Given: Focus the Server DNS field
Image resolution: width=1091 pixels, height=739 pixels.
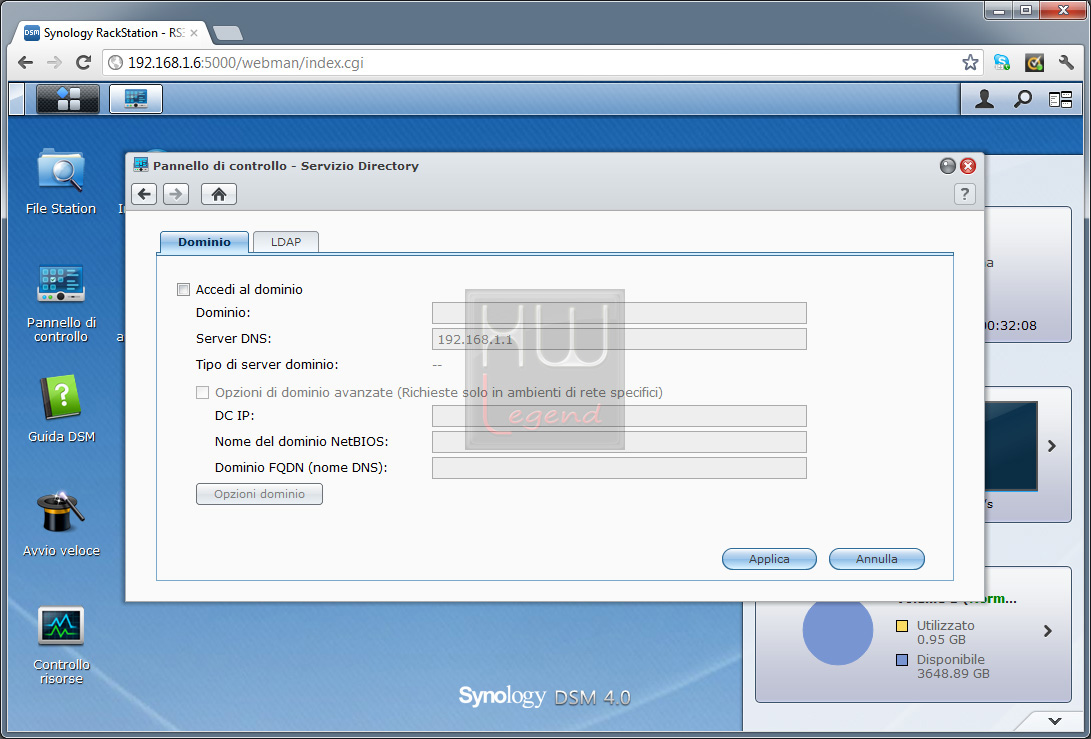Looking at the screenshot, I should [x=619, y=339].
